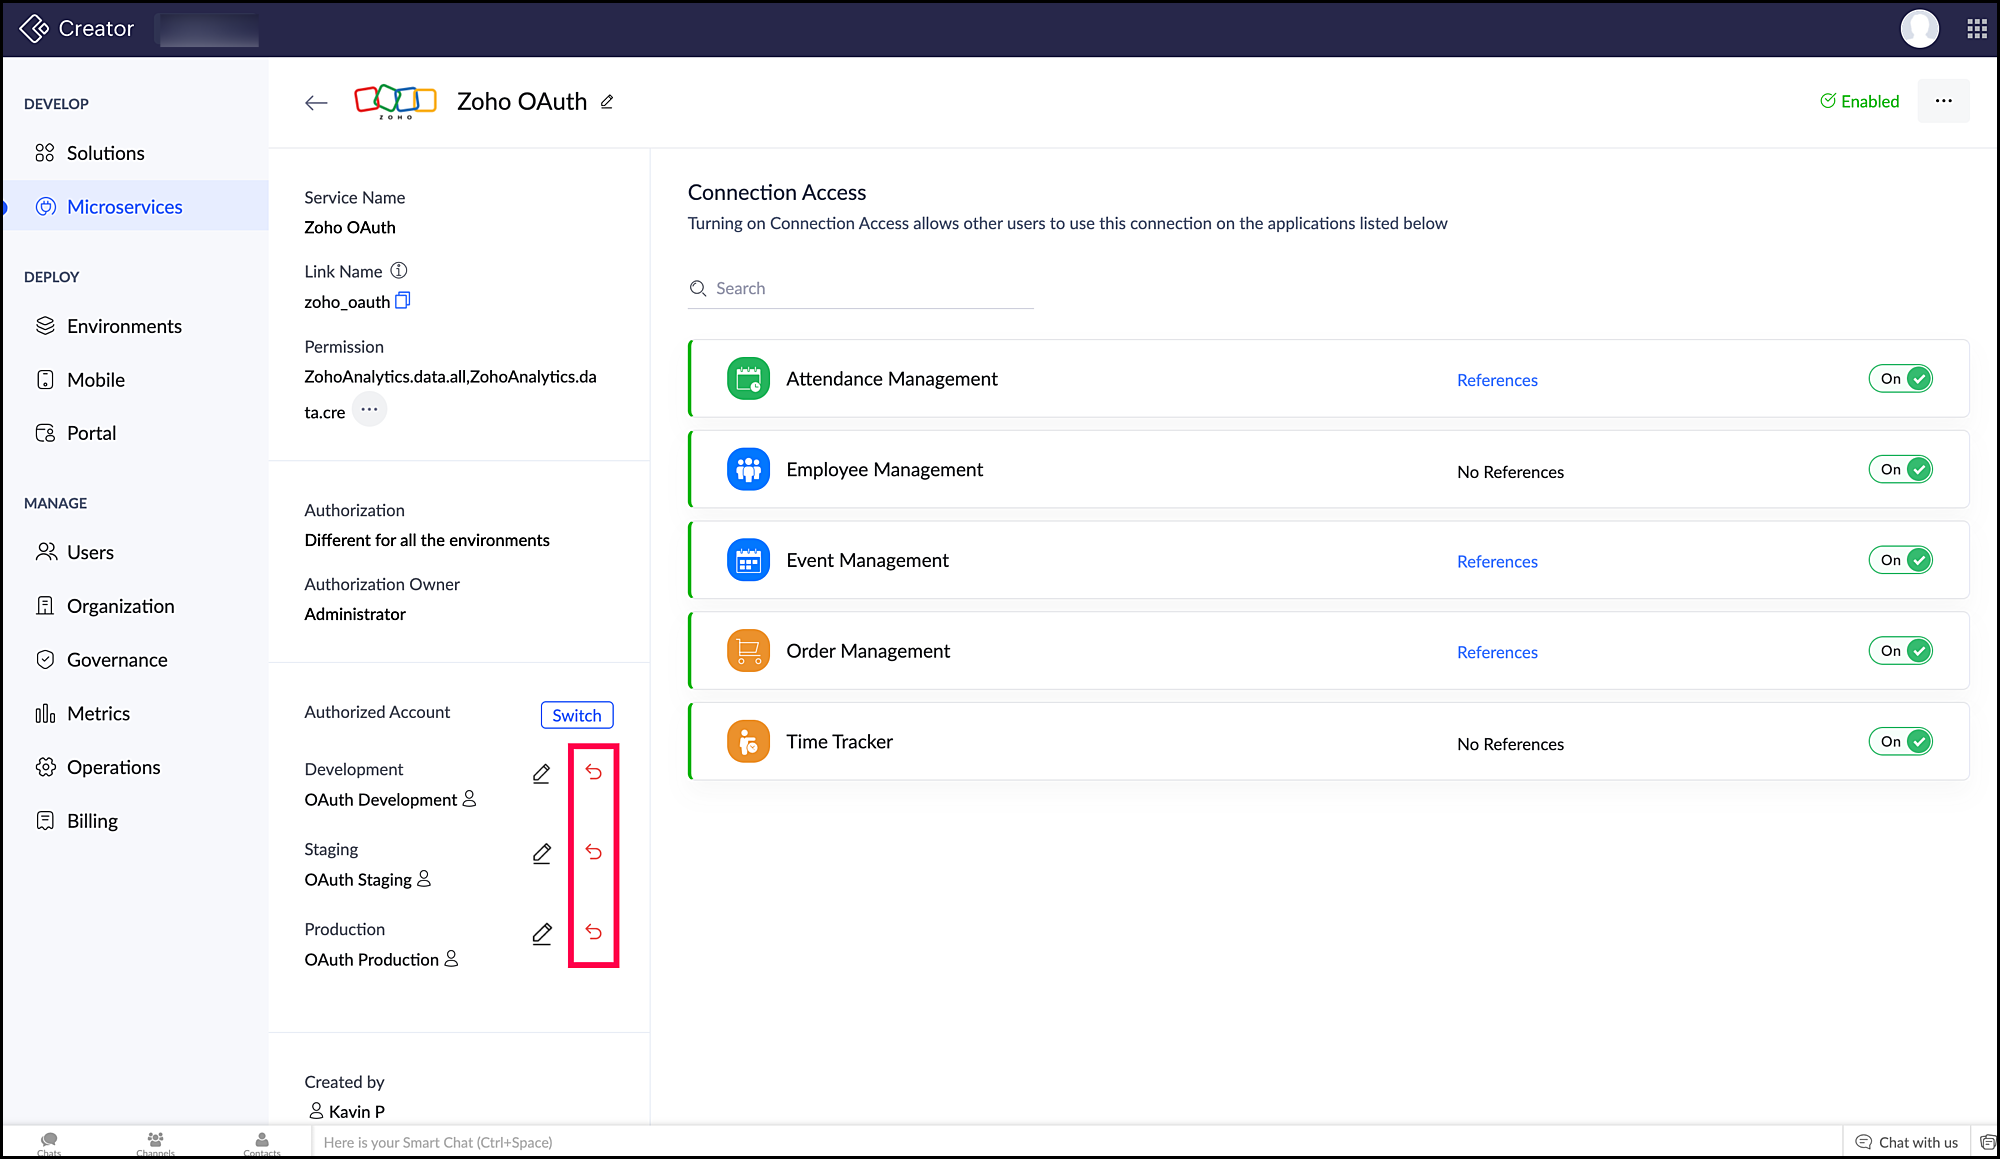Go to Environments in the sidebar
This screenshot has height=1159, width=2000.
[123, 326]
